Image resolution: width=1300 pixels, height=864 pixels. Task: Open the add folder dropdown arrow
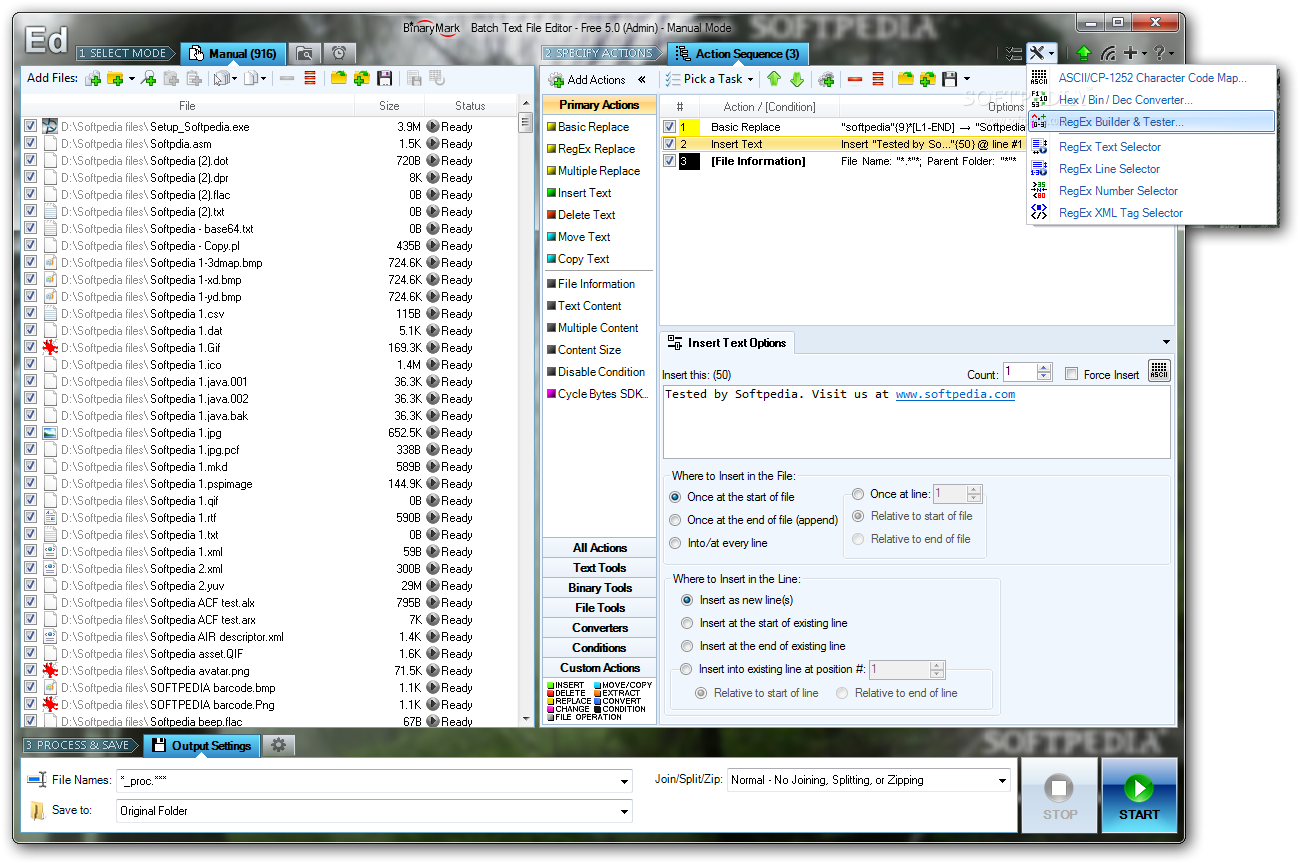pyautogui.click(x=131, y=79)
